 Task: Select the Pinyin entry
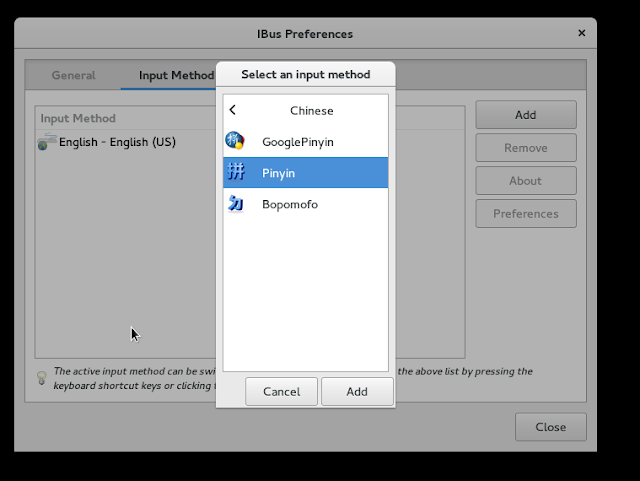click(305, 173)
